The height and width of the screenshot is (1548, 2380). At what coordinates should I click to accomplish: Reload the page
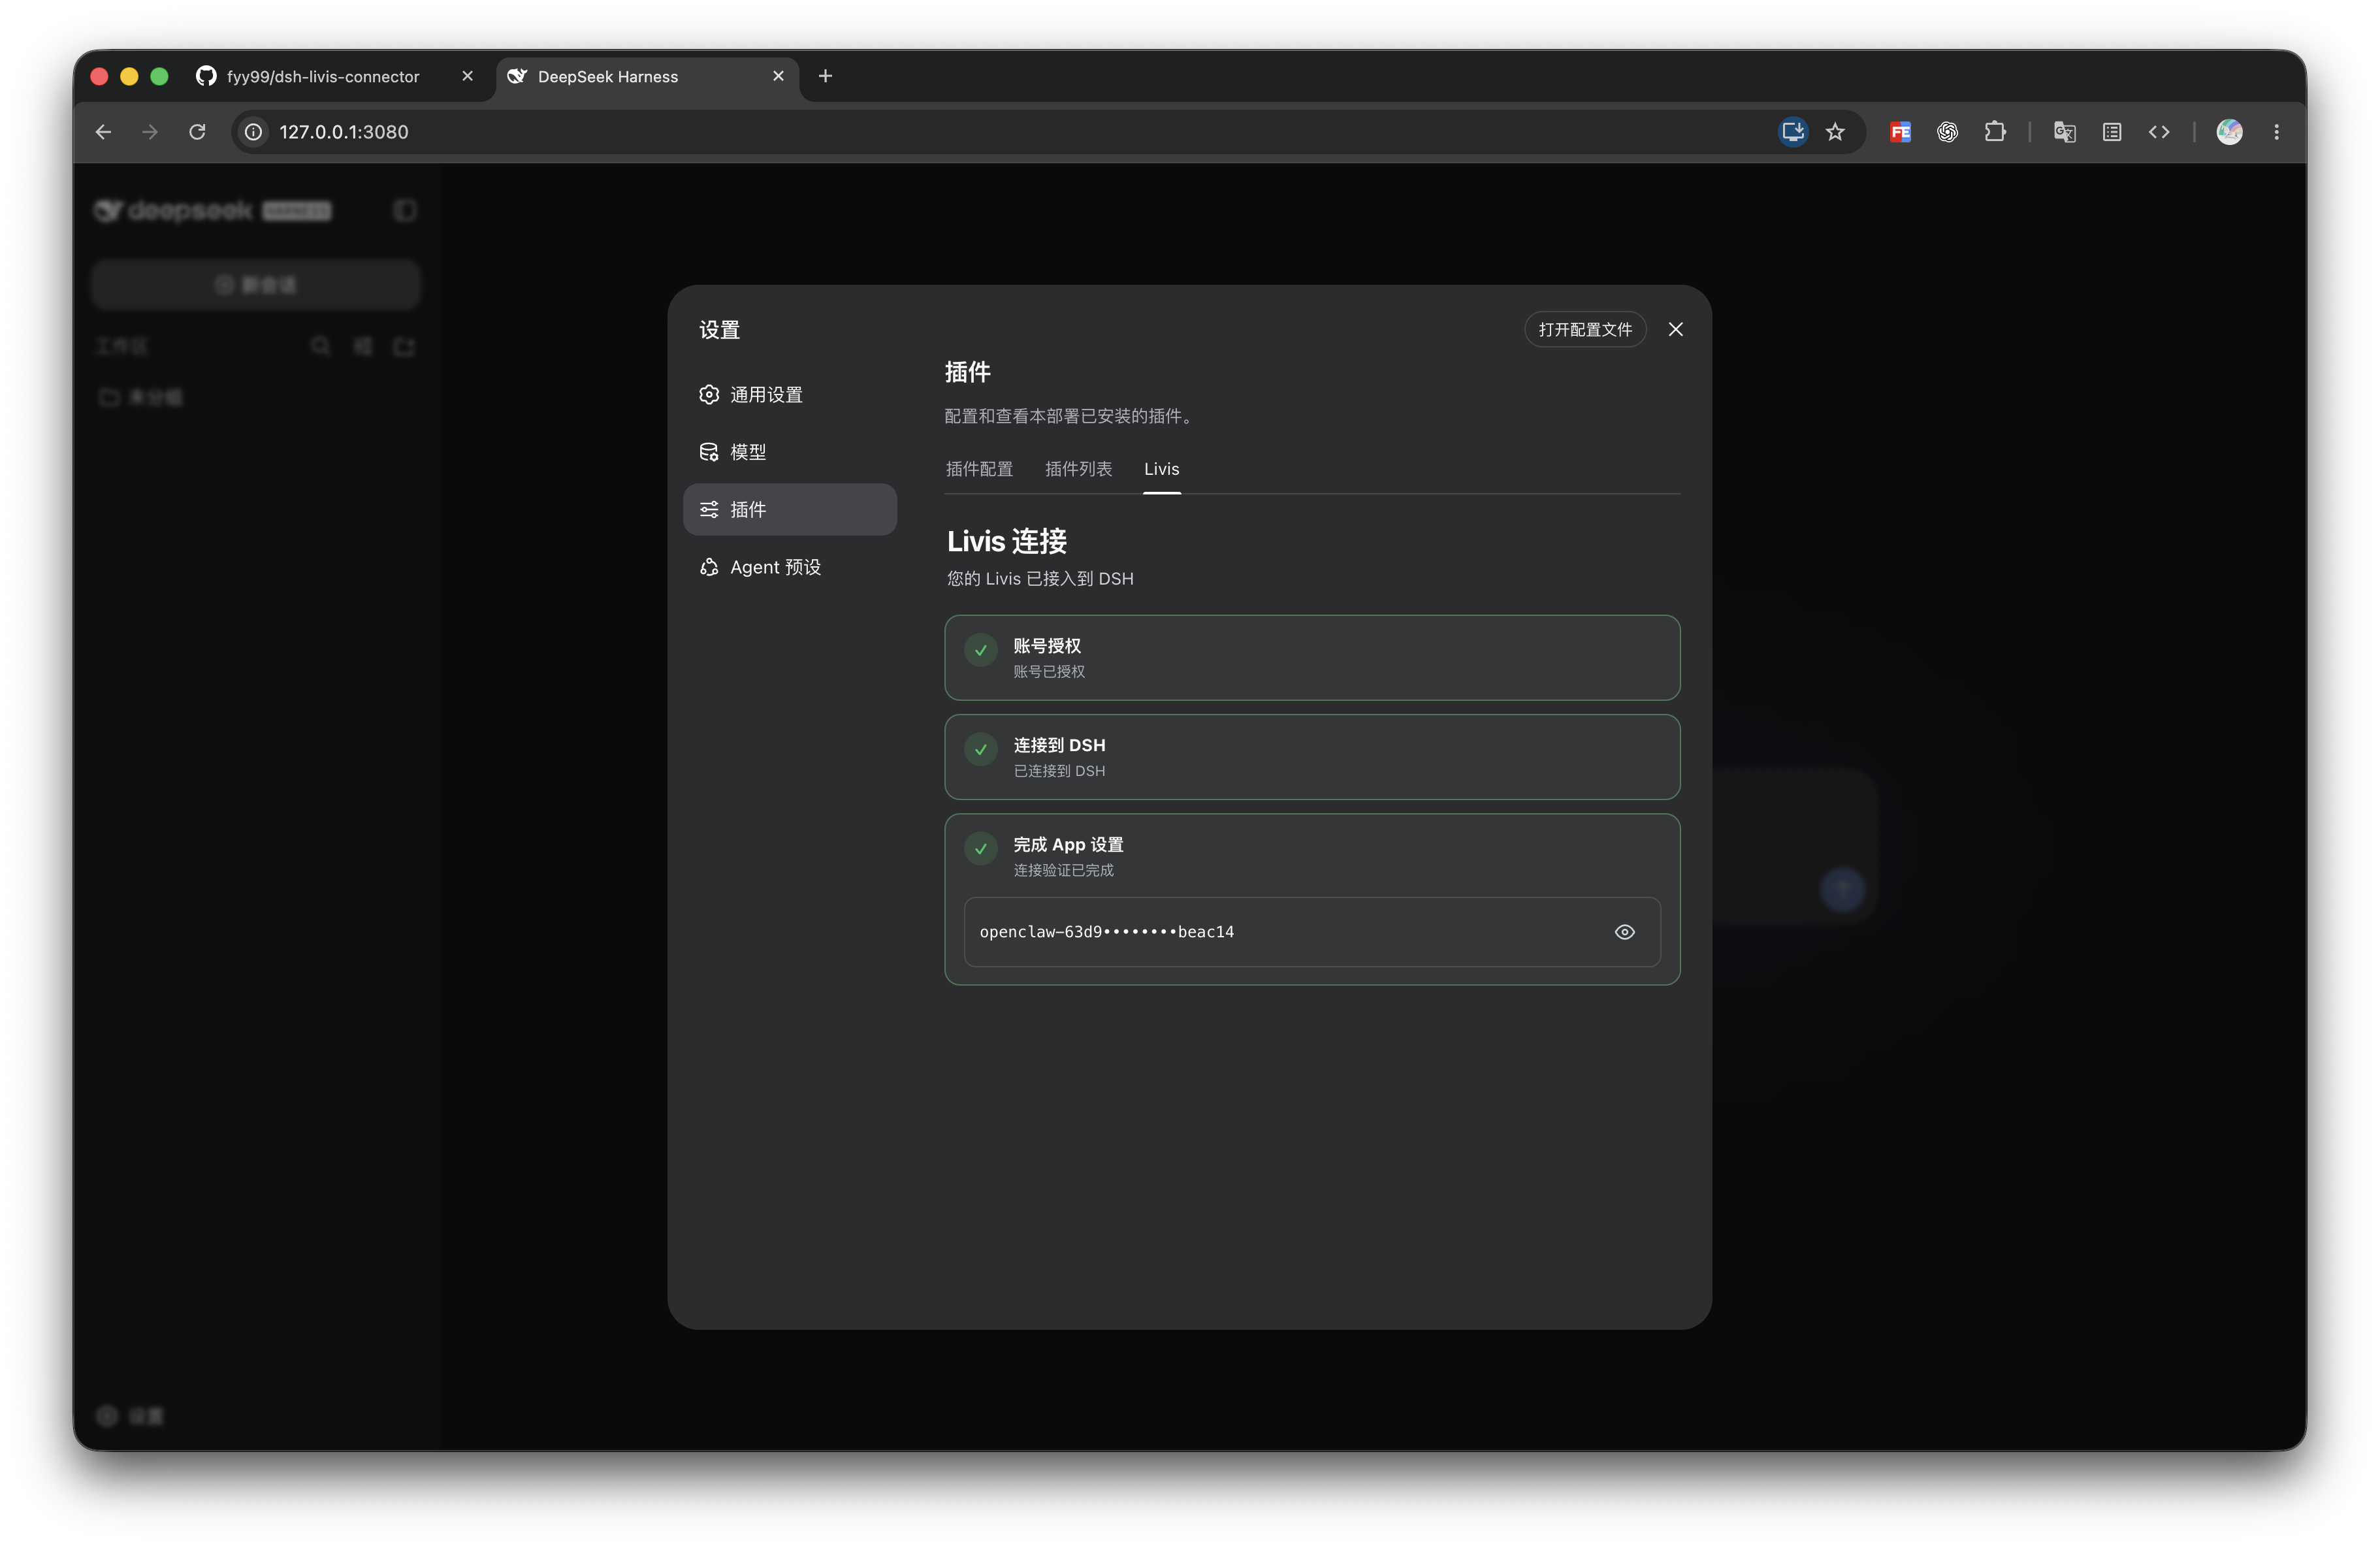click(197, 132)
